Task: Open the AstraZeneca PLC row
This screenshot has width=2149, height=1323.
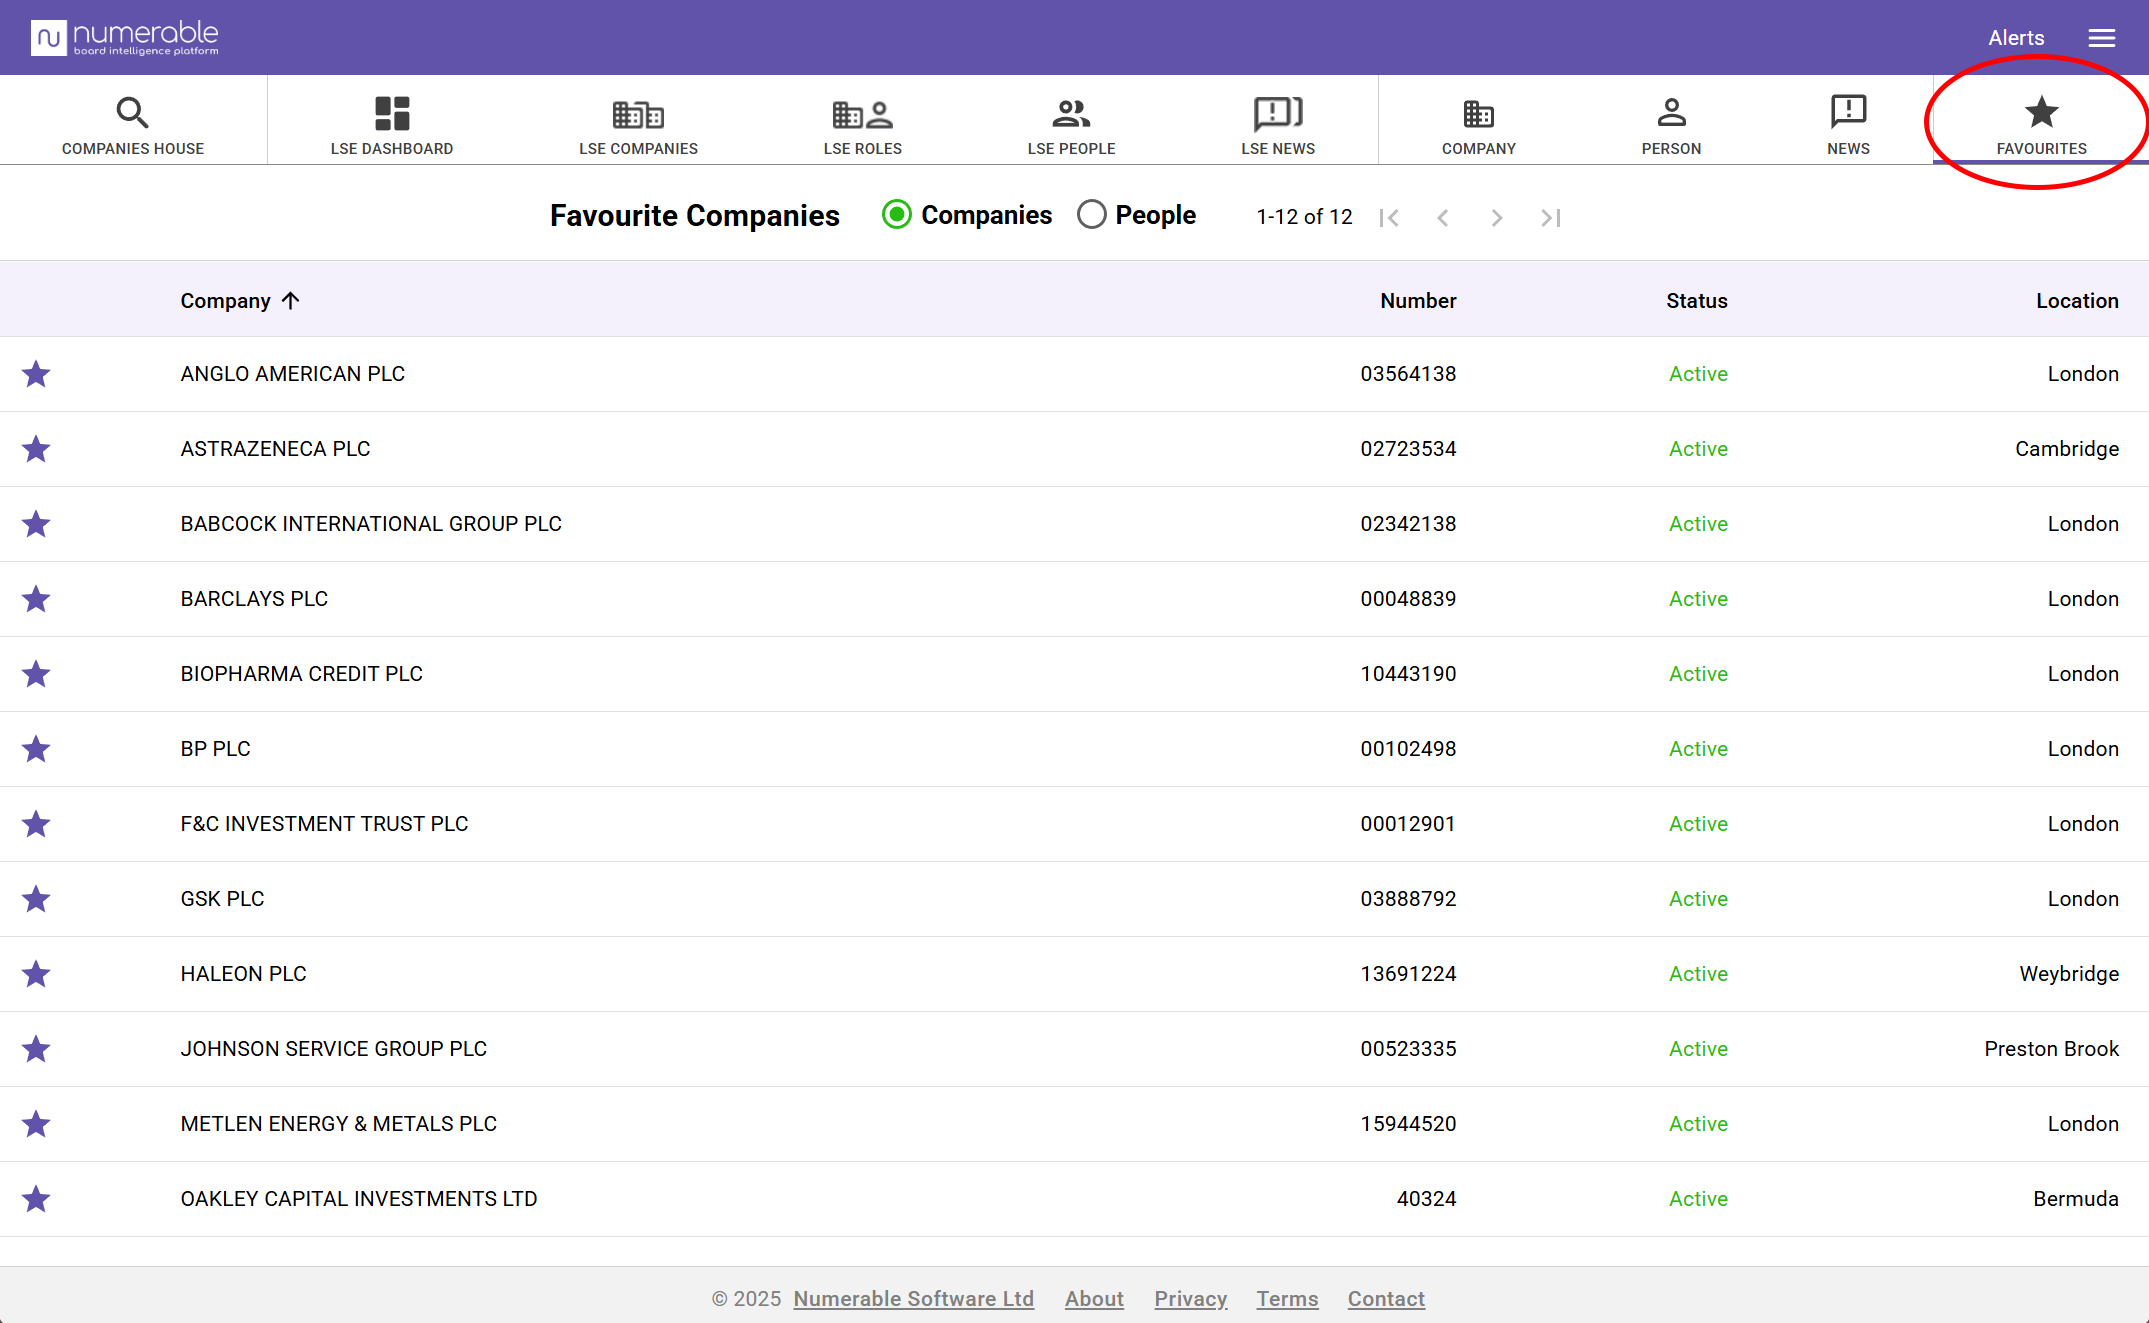Action: click(275, 449)
